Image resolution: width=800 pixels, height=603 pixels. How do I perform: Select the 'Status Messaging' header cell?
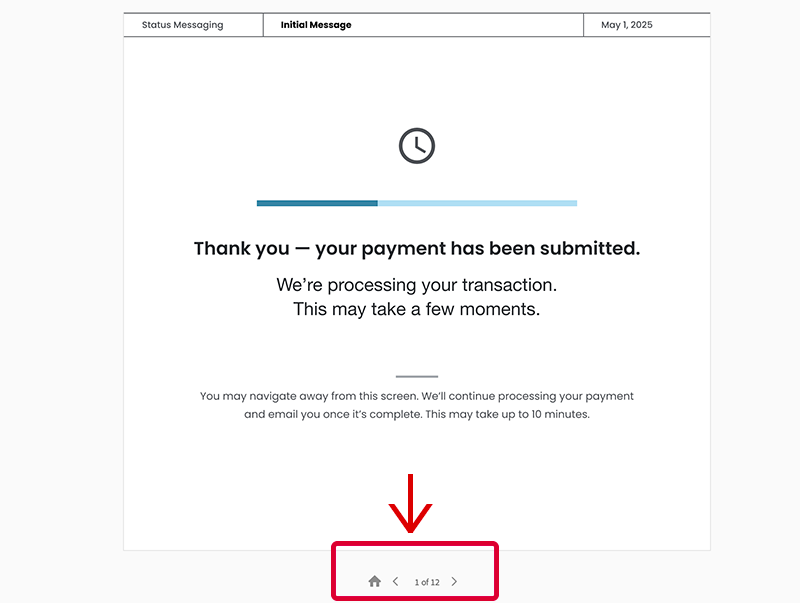(x=183, y=25)
